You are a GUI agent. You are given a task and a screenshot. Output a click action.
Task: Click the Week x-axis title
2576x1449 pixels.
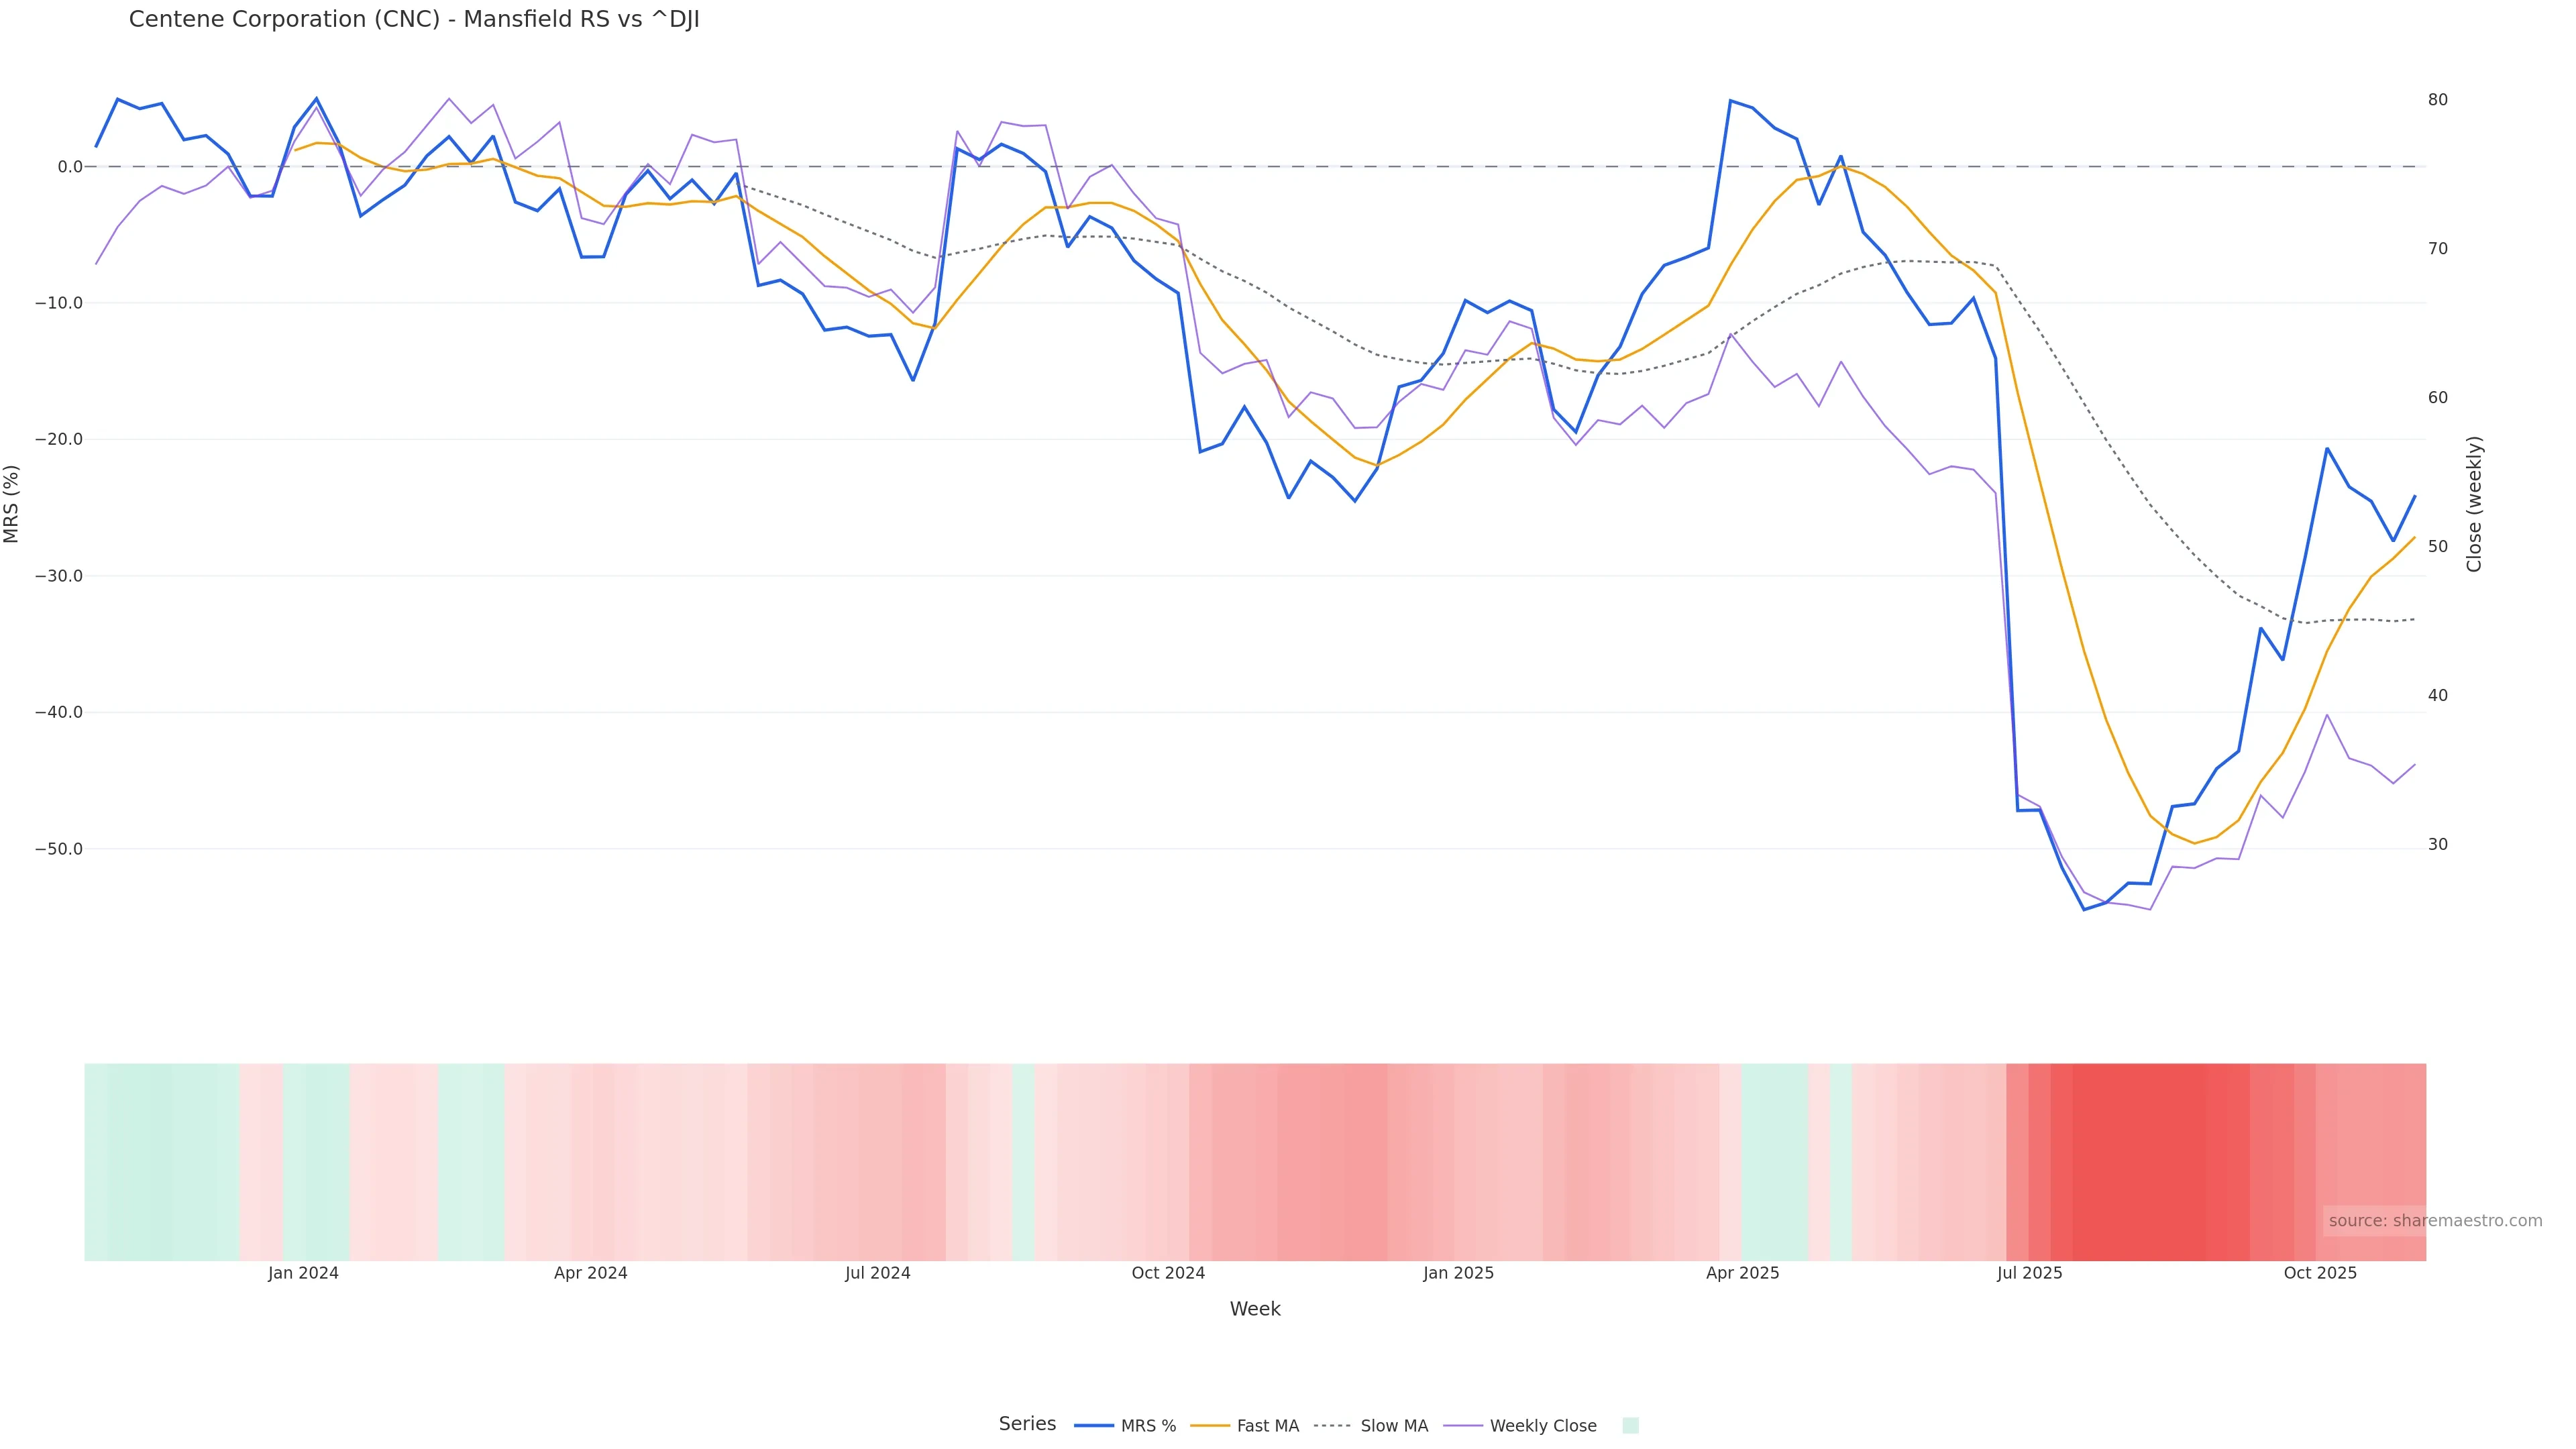coord(1255,1309)
